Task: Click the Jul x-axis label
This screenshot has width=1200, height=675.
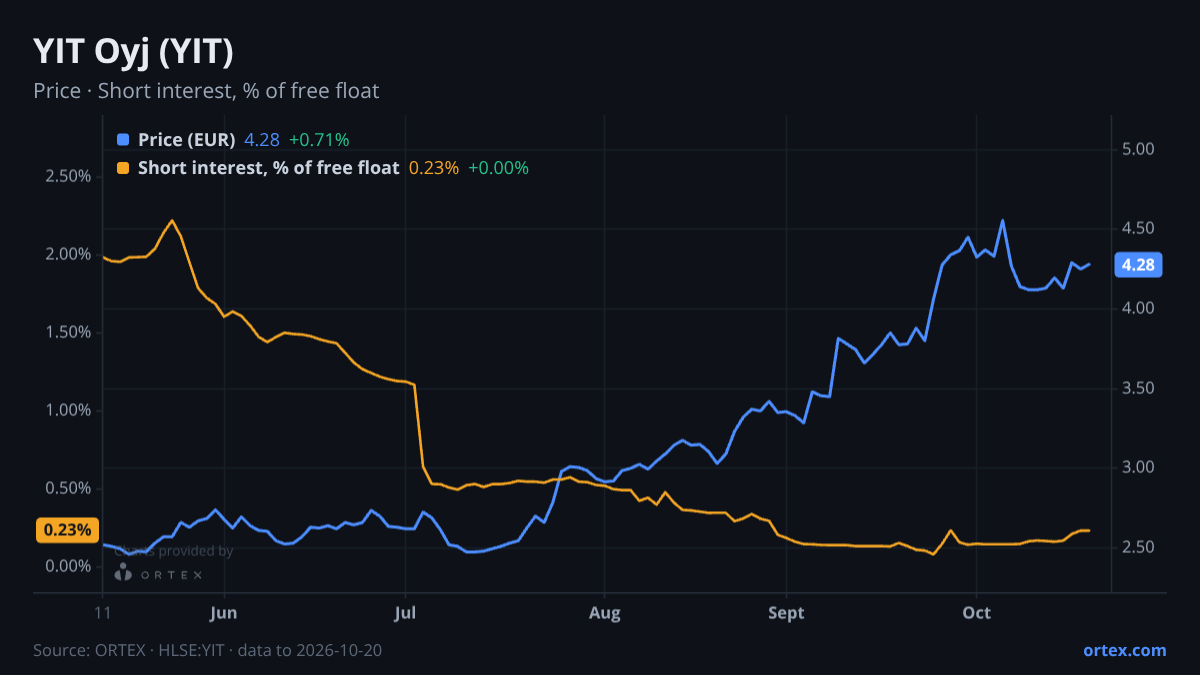Action: click(x=405, y=612)
